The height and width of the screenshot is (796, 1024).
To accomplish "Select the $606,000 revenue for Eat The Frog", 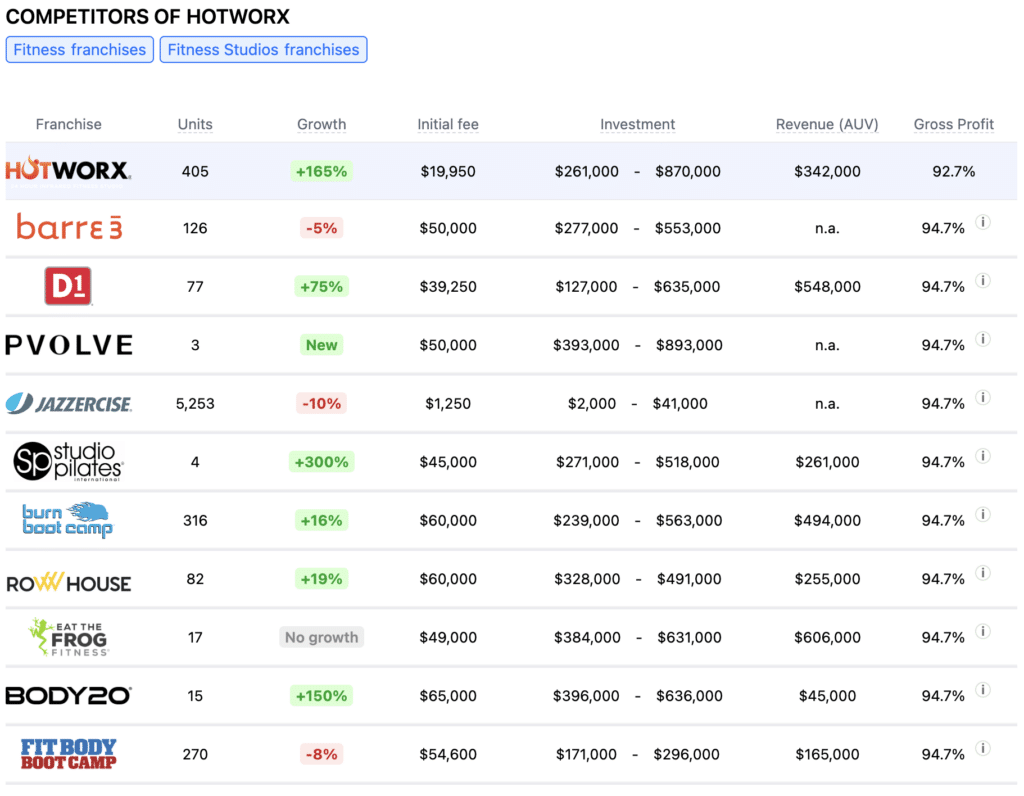I will pos(827,637).
